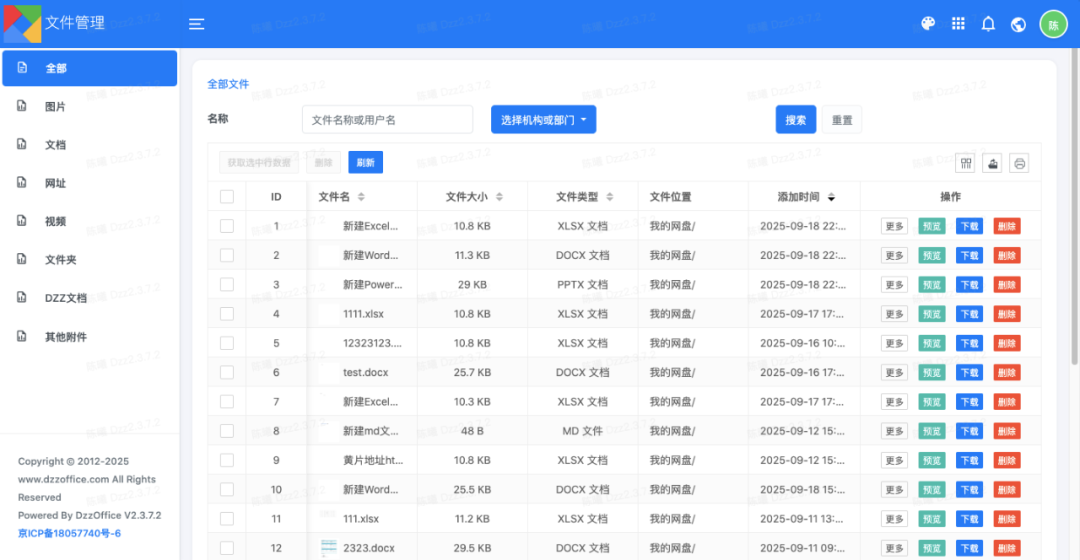
Task: Open the apps grid icon
Action: click(958, 24)
